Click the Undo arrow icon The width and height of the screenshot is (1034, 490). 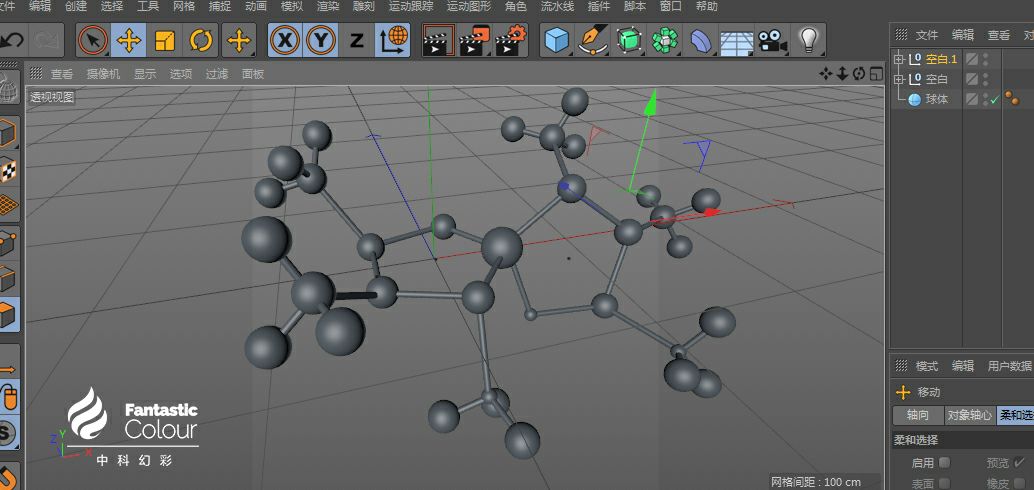[x=12, y=41]
